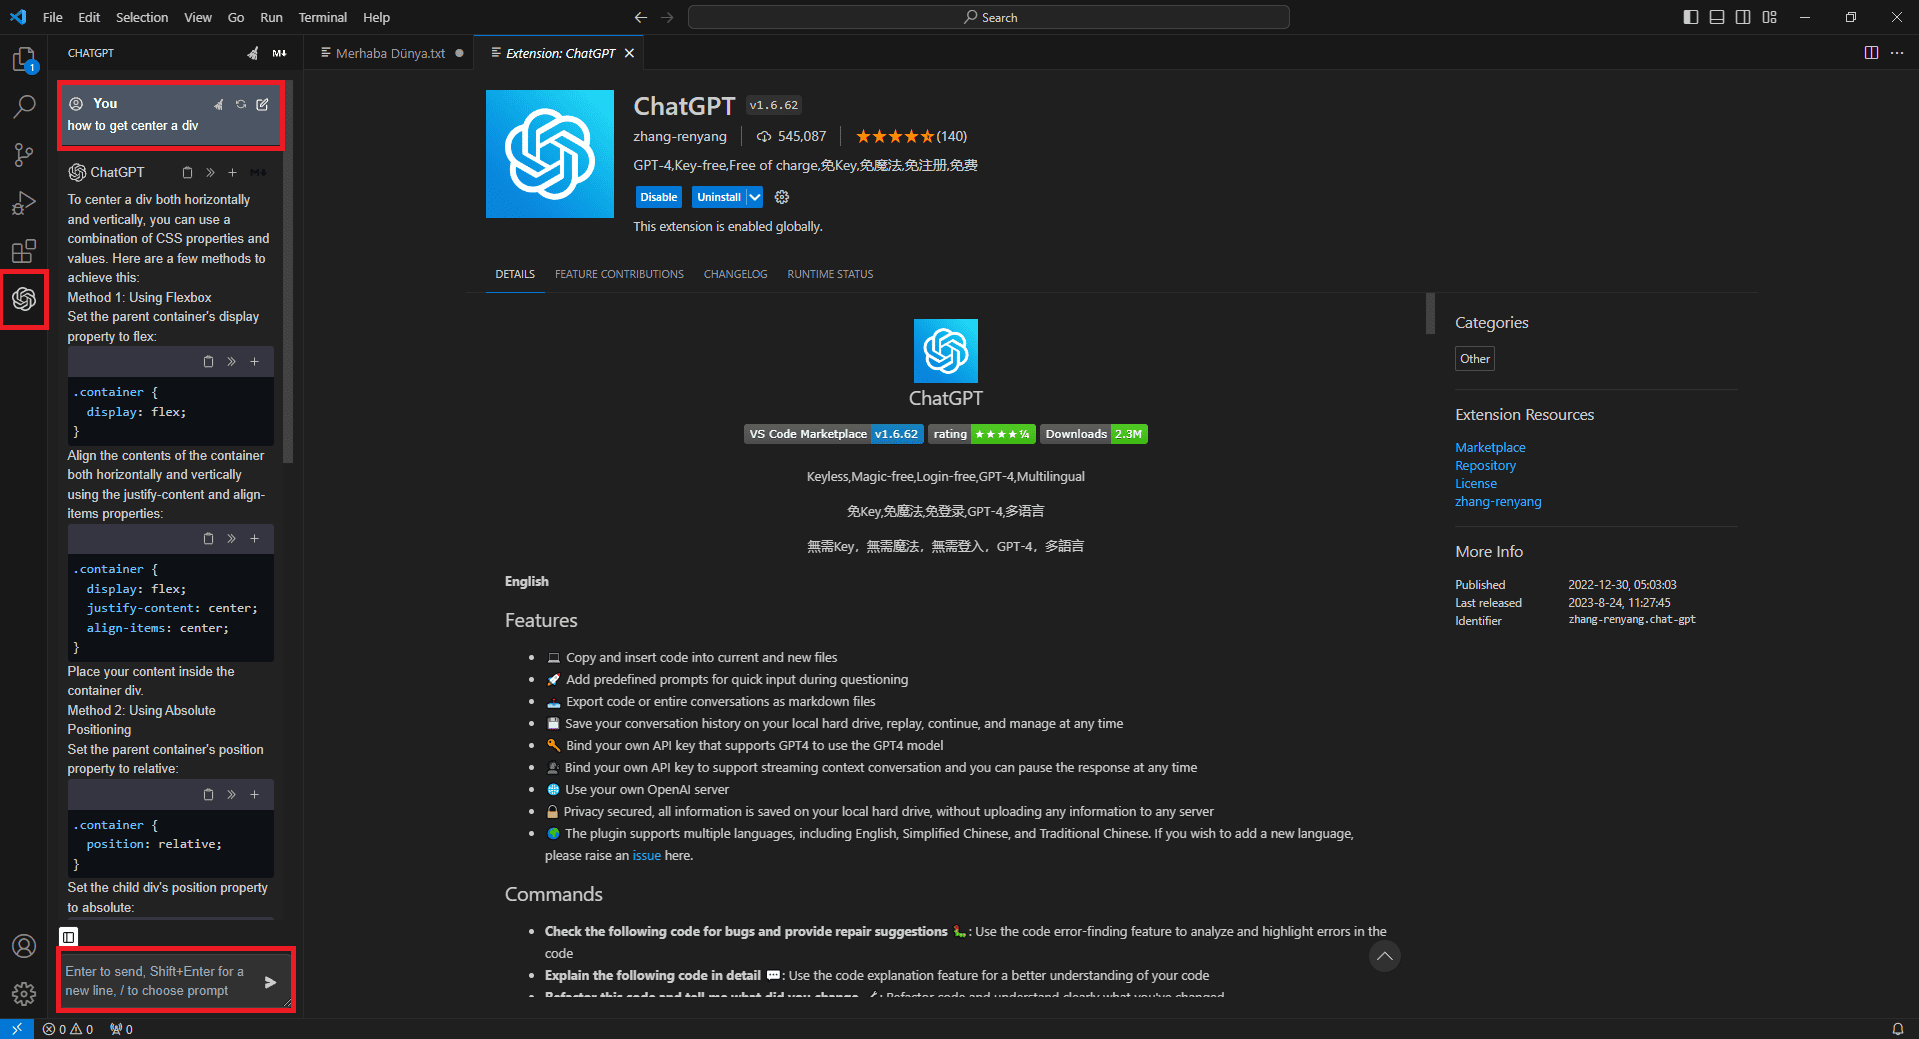This screenshot has width=1919, height=1039.
Task: Click the refresh icon on You message
Action: tap(241, 104)
